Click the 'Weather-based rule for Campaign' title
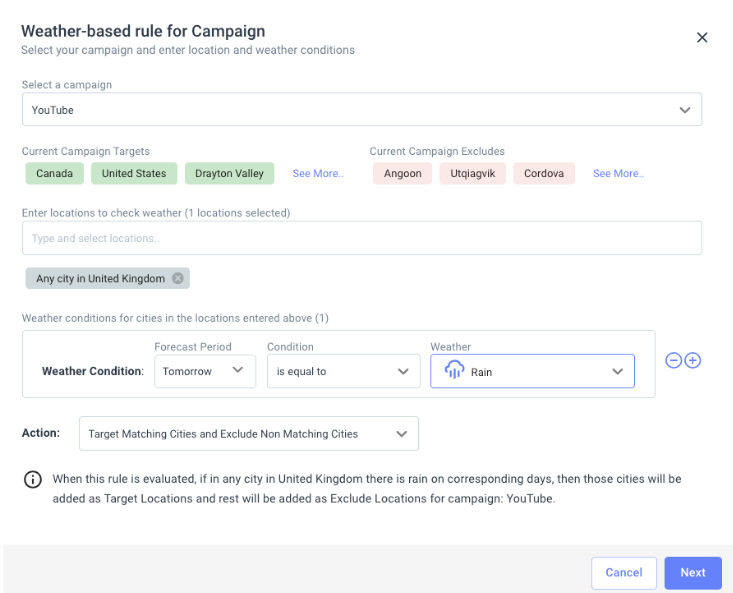The image size is (733, 593). tap(143, 31)
